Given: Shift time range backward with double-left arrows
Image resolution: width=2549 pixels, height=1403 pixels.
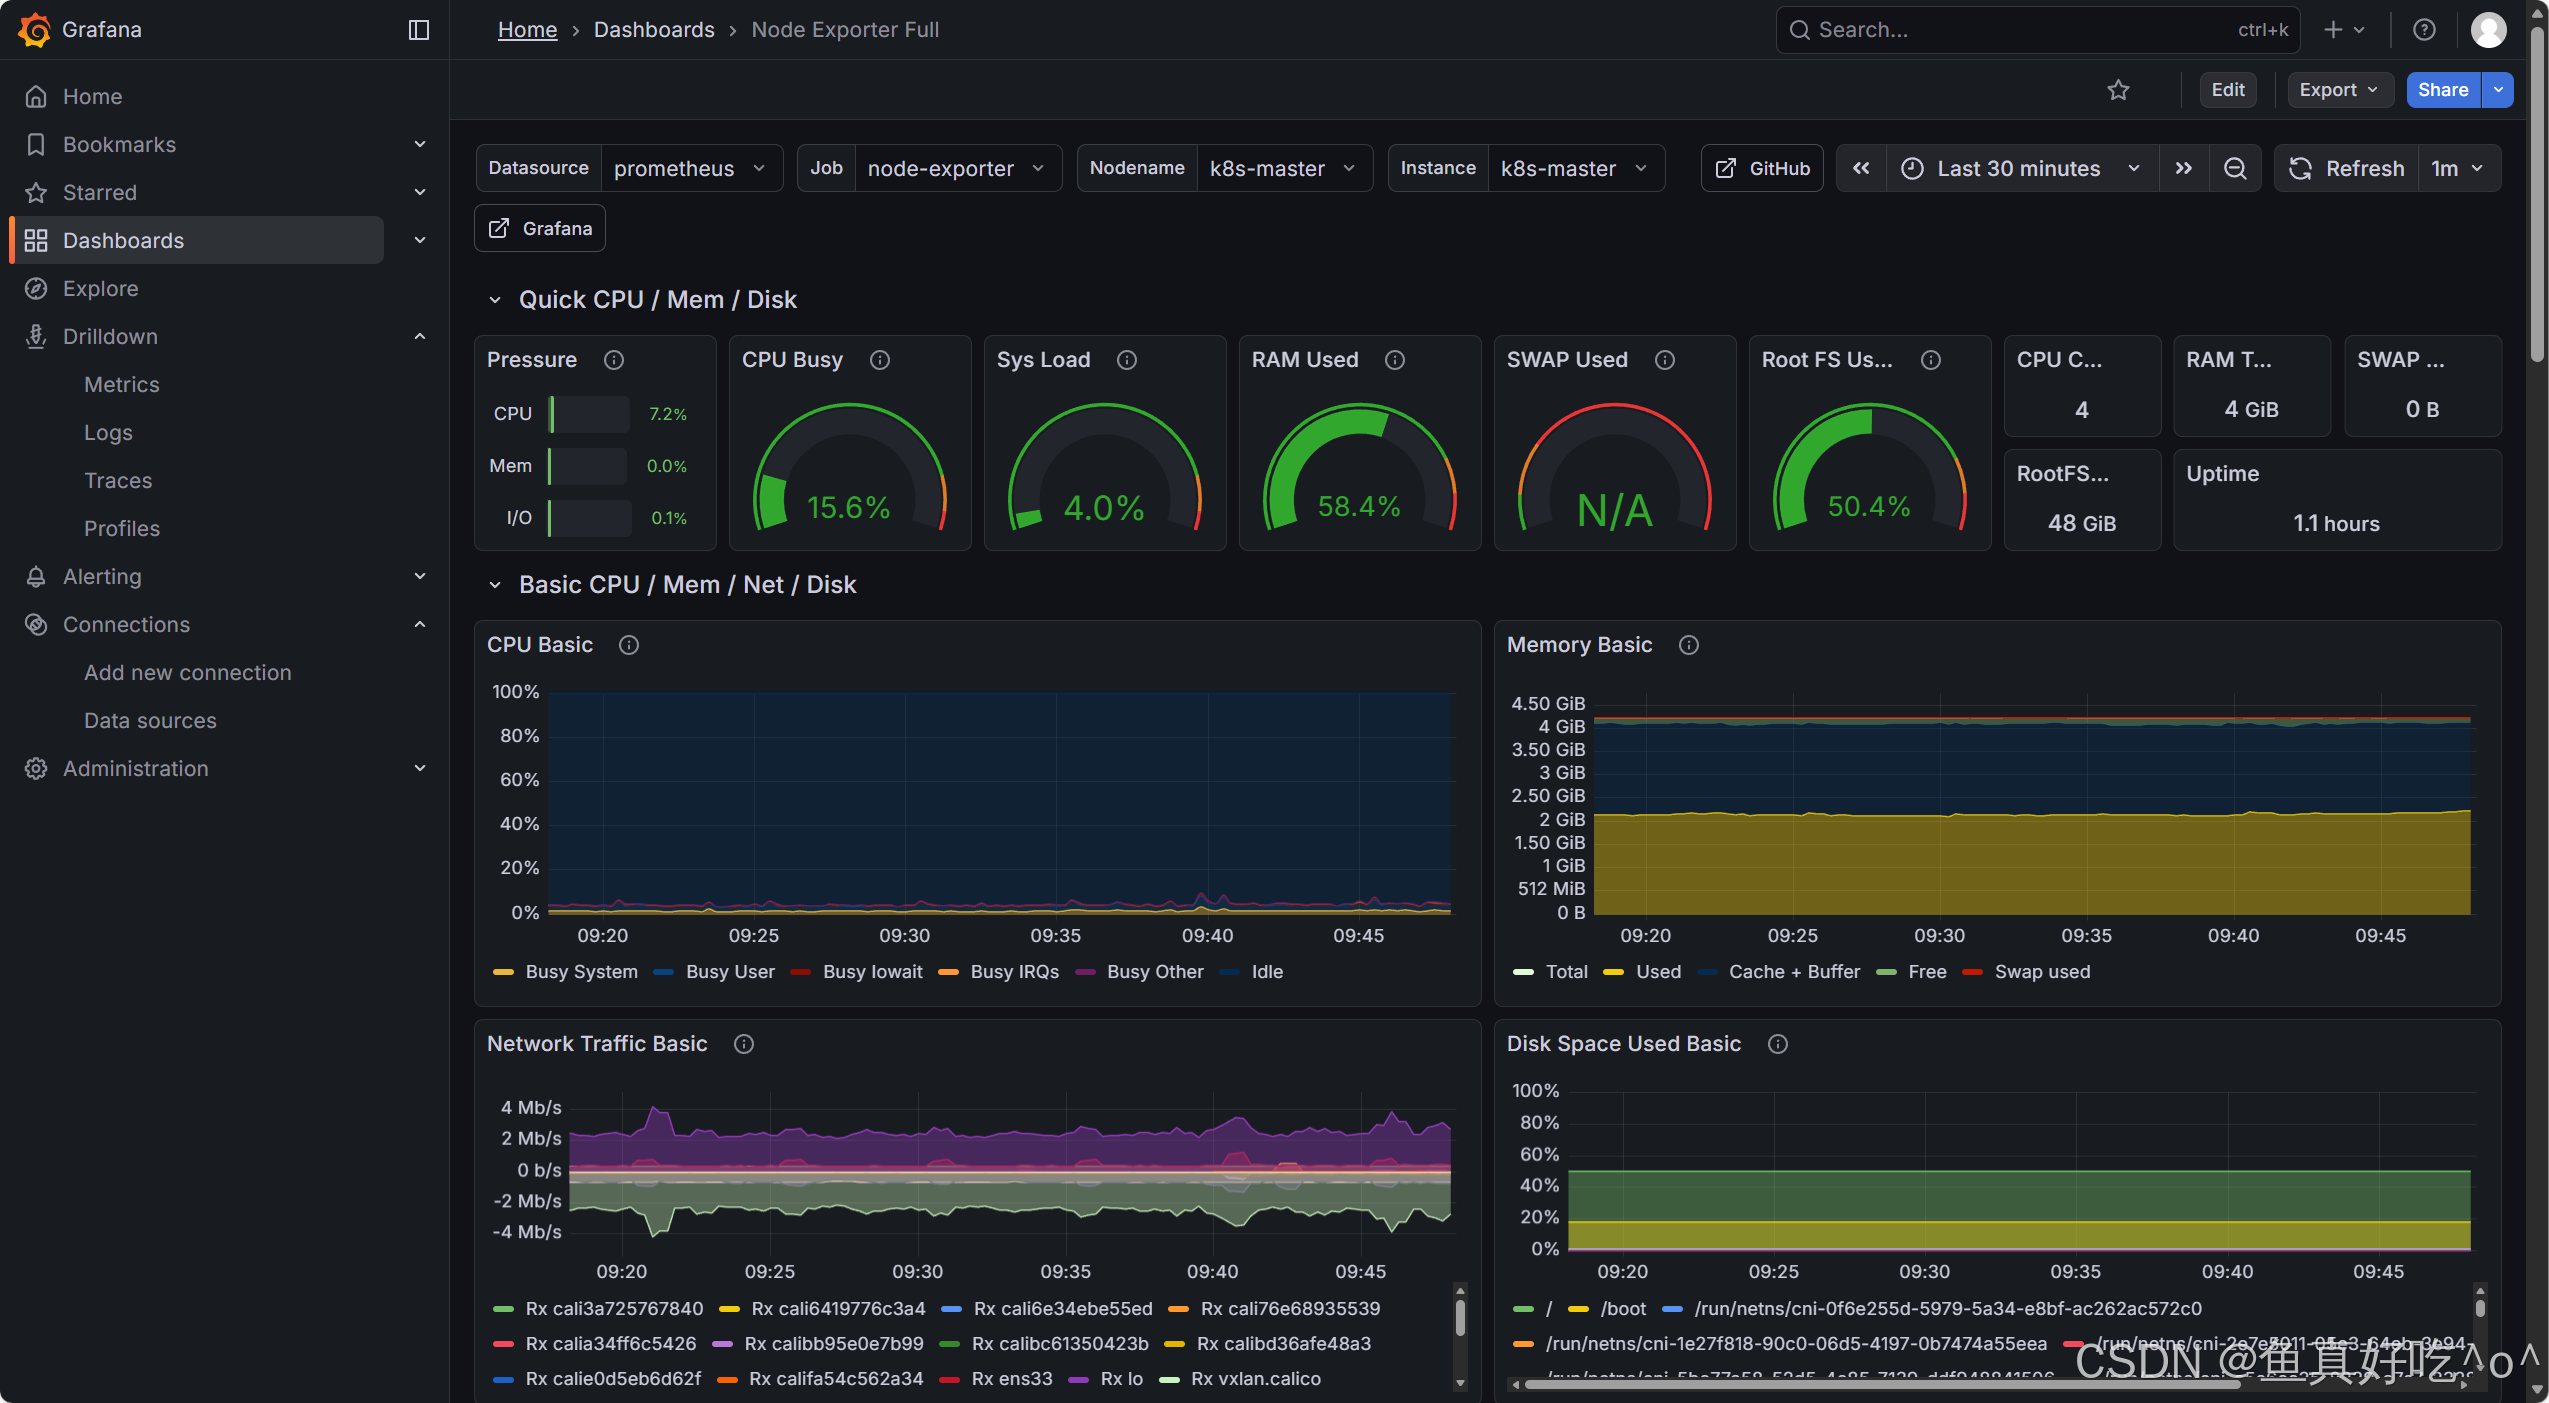Looking at the screenshot, I should pyautogui.click(x=1860, y=168).
